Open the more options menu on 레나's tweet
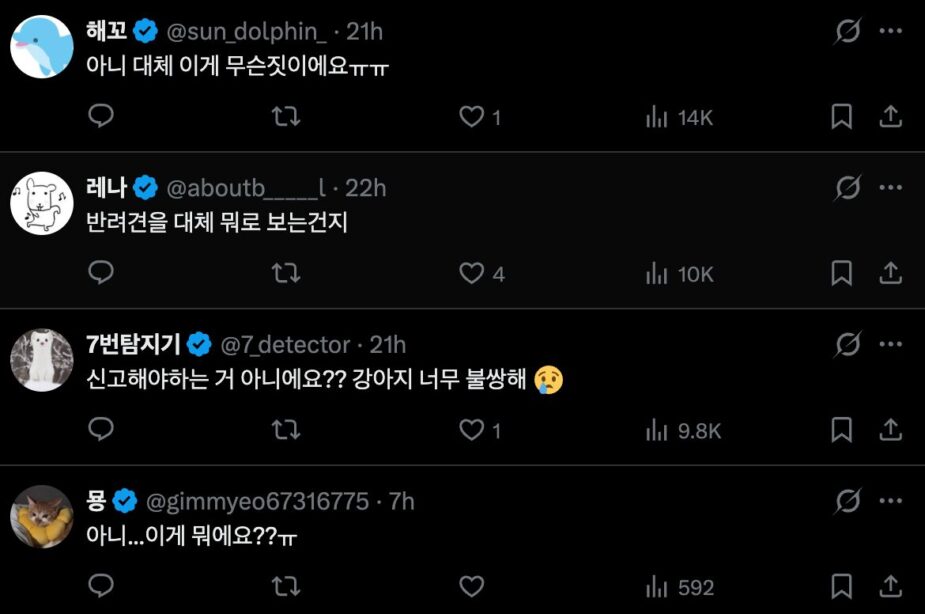This screenshot has height=614, width=925. (x=889, y=187)
